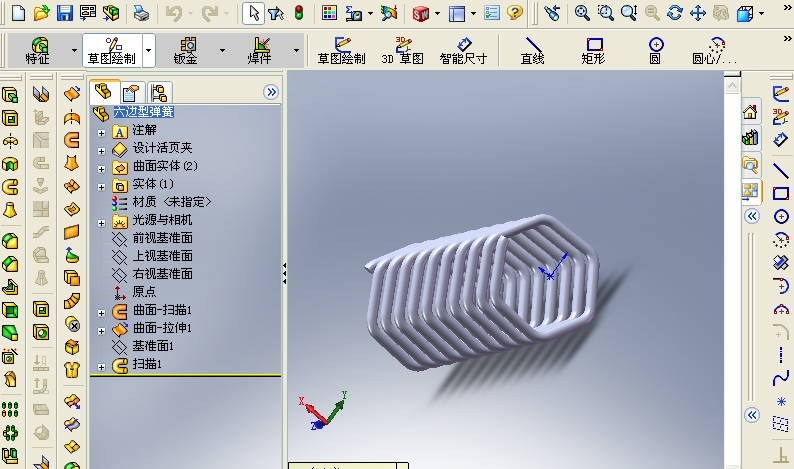Image resolution: width=794 pixels, height=469 pixels.
Task: Click the Zoom to Area magnifier
Action: (x=605, y=13)
